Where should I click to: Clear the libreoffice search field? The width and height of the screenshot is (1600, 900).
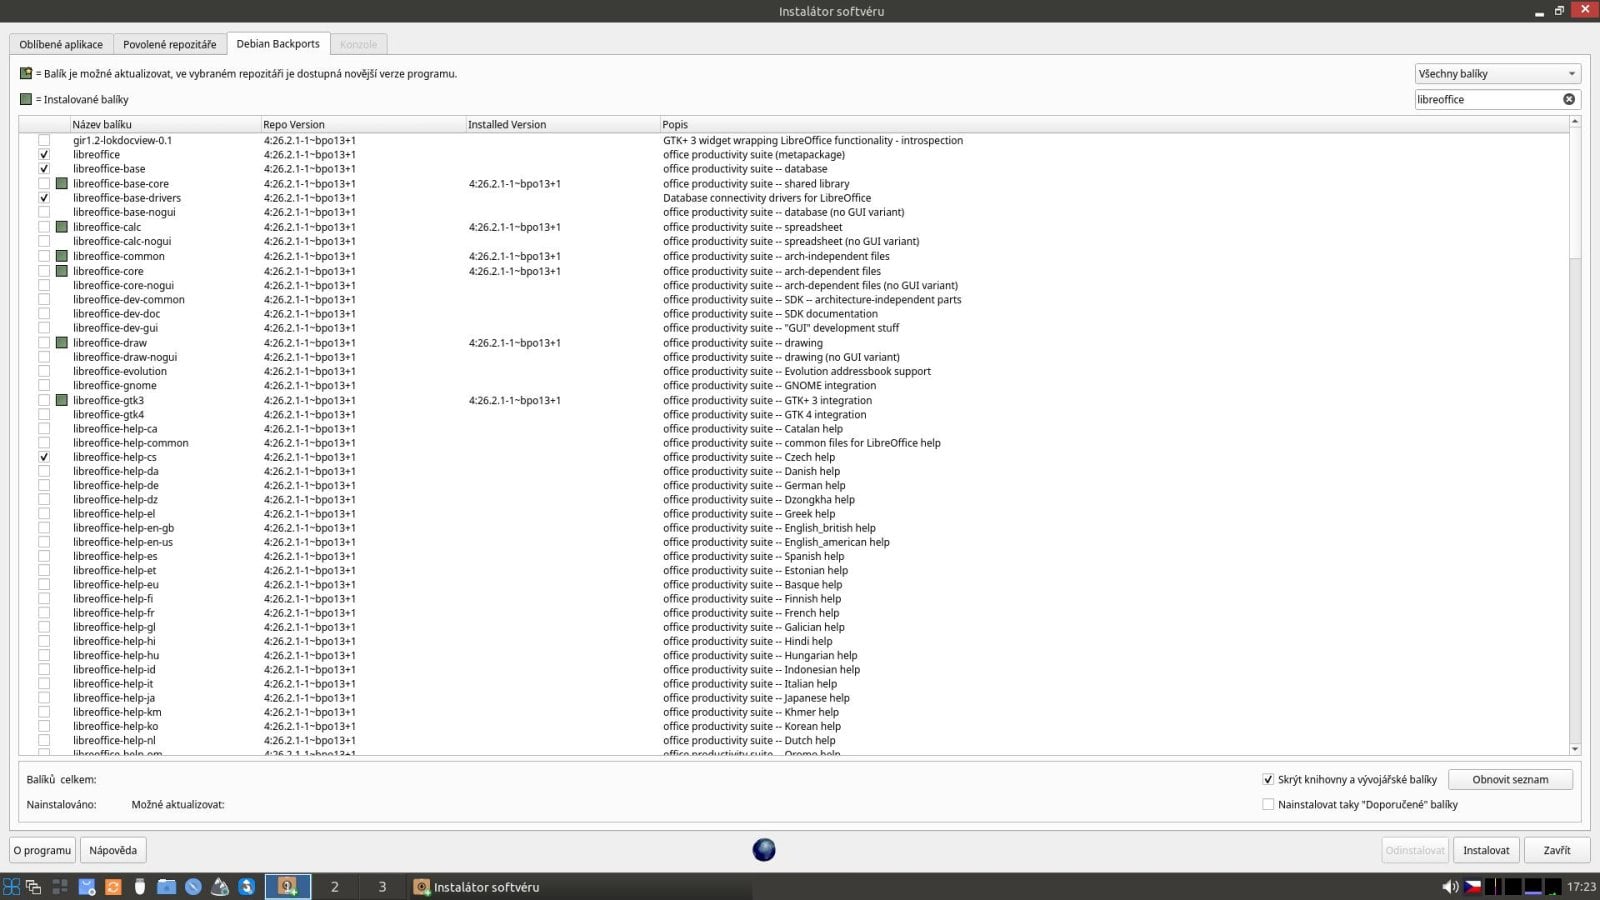[1569, 99]
